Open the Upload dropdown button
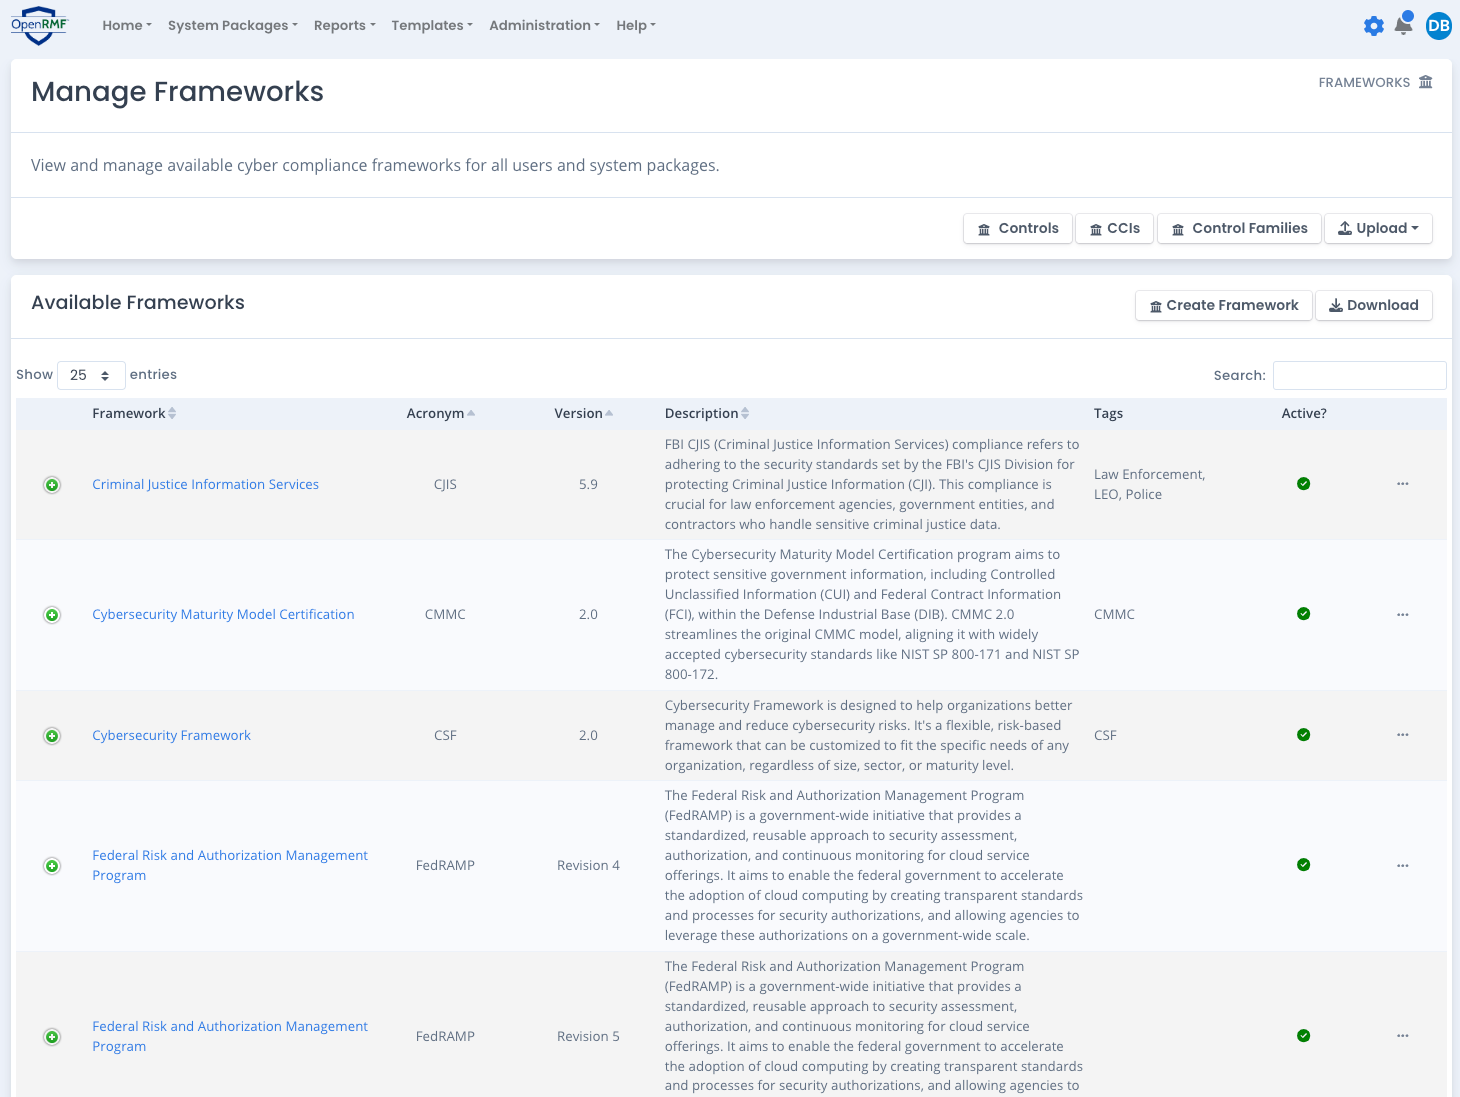Image resolution: width=1460 pixels, height=1097 pixels. (1379, 228)
